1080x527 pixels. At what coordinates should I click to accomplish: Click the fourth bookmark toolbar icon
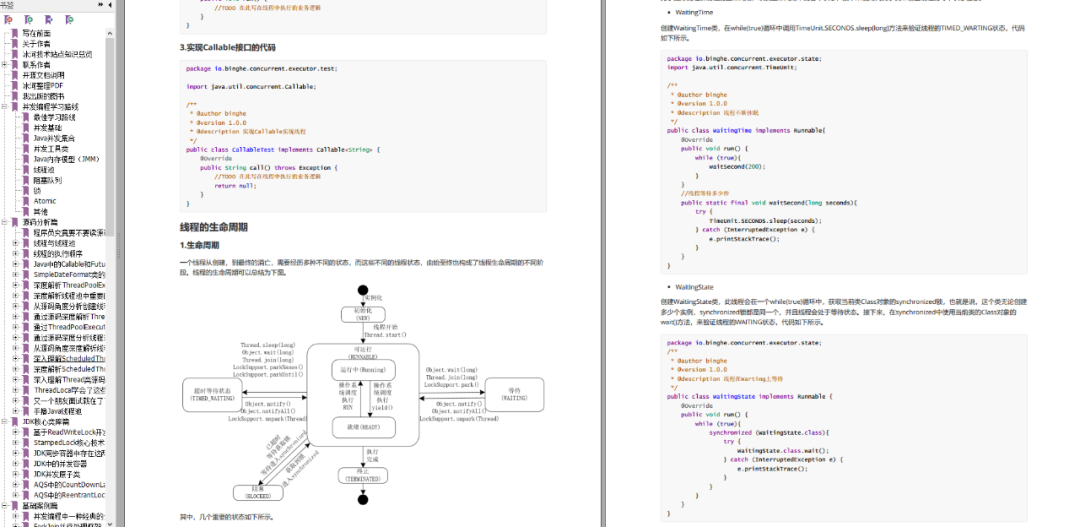tap(69, 19)
